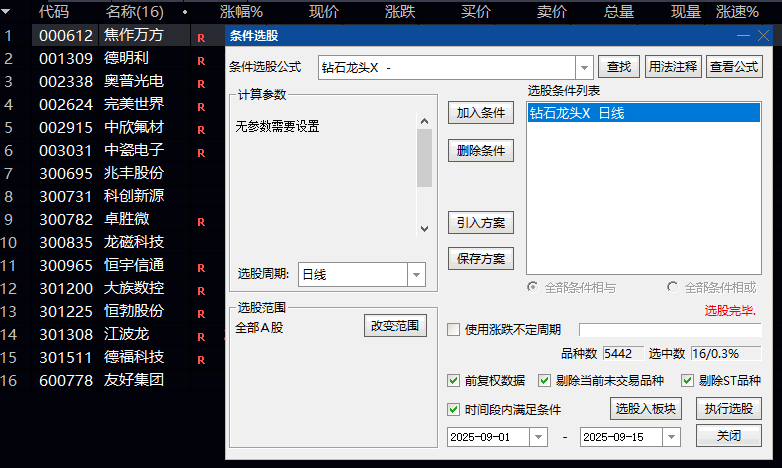Click the 品种数 value 5442

point(623,354)
